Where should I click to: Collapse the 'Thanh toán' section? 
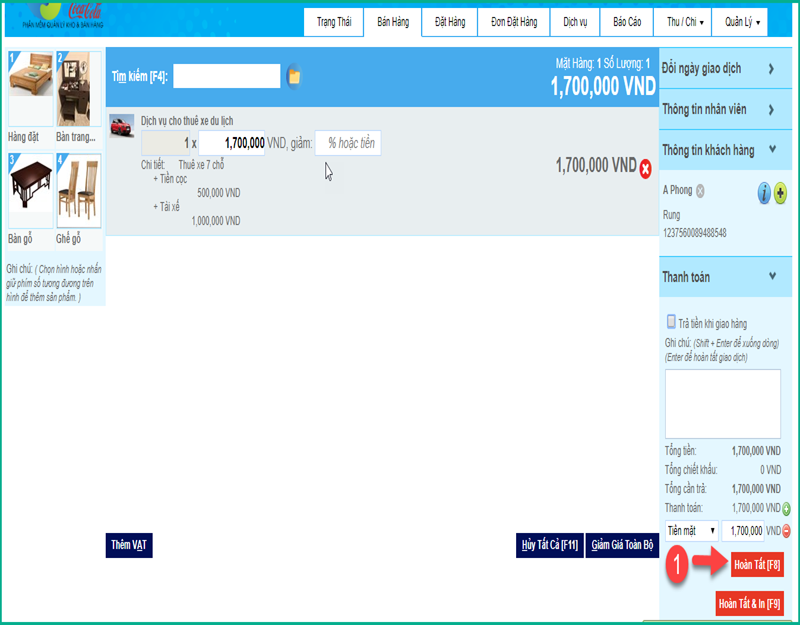(720, 277)
